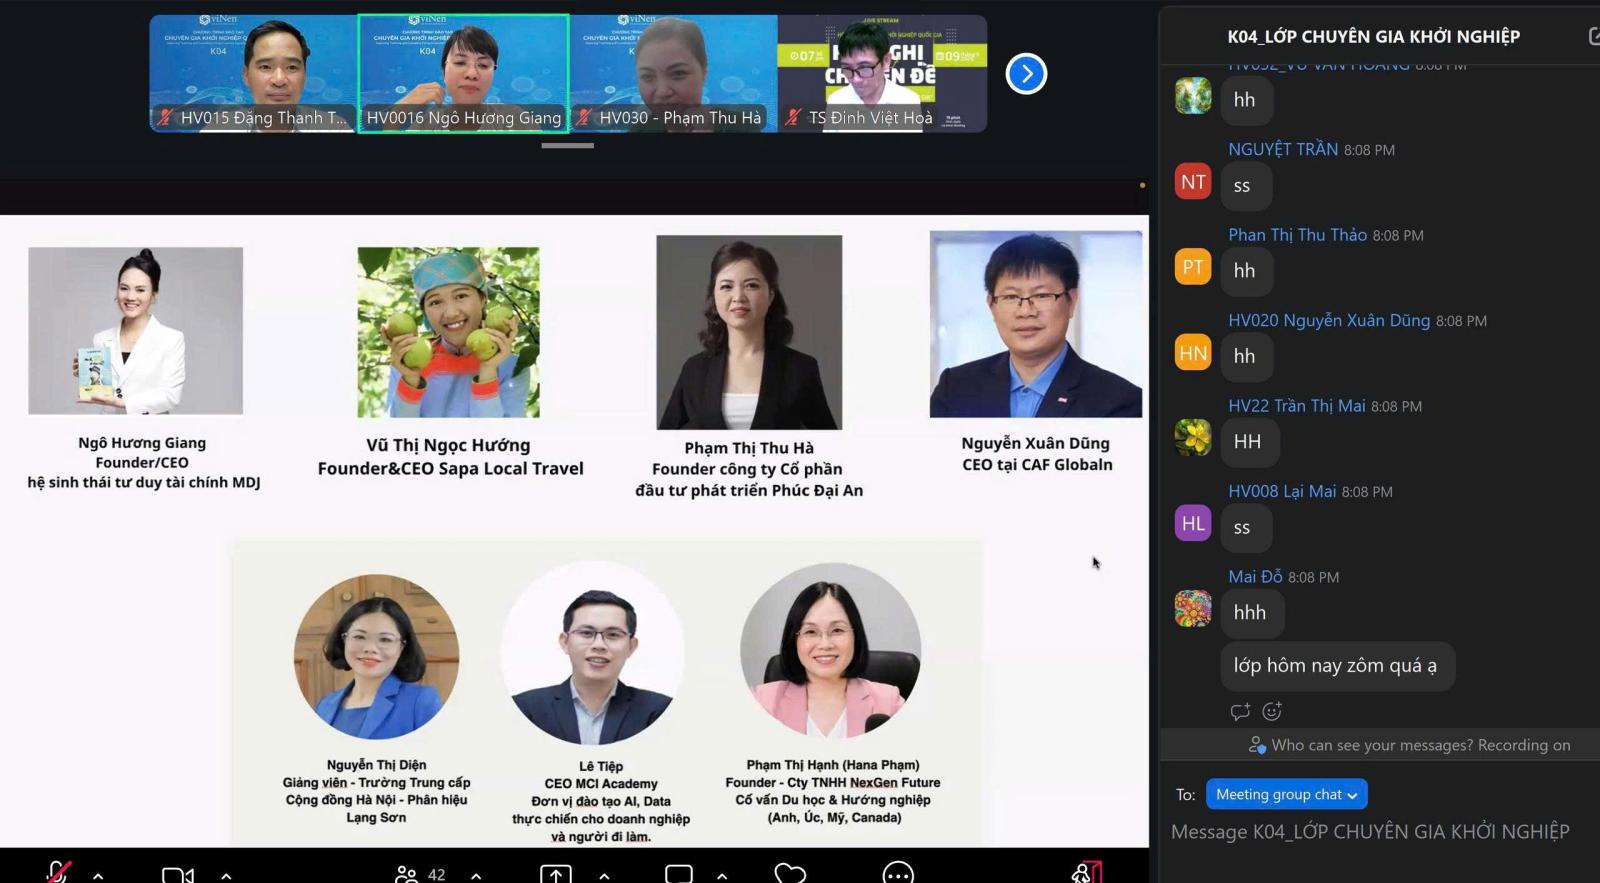Select TS Đinh Việt Hoà video thumbnail
The height and width of the screenshot is (883, 1600).
(x=883, y=73)
